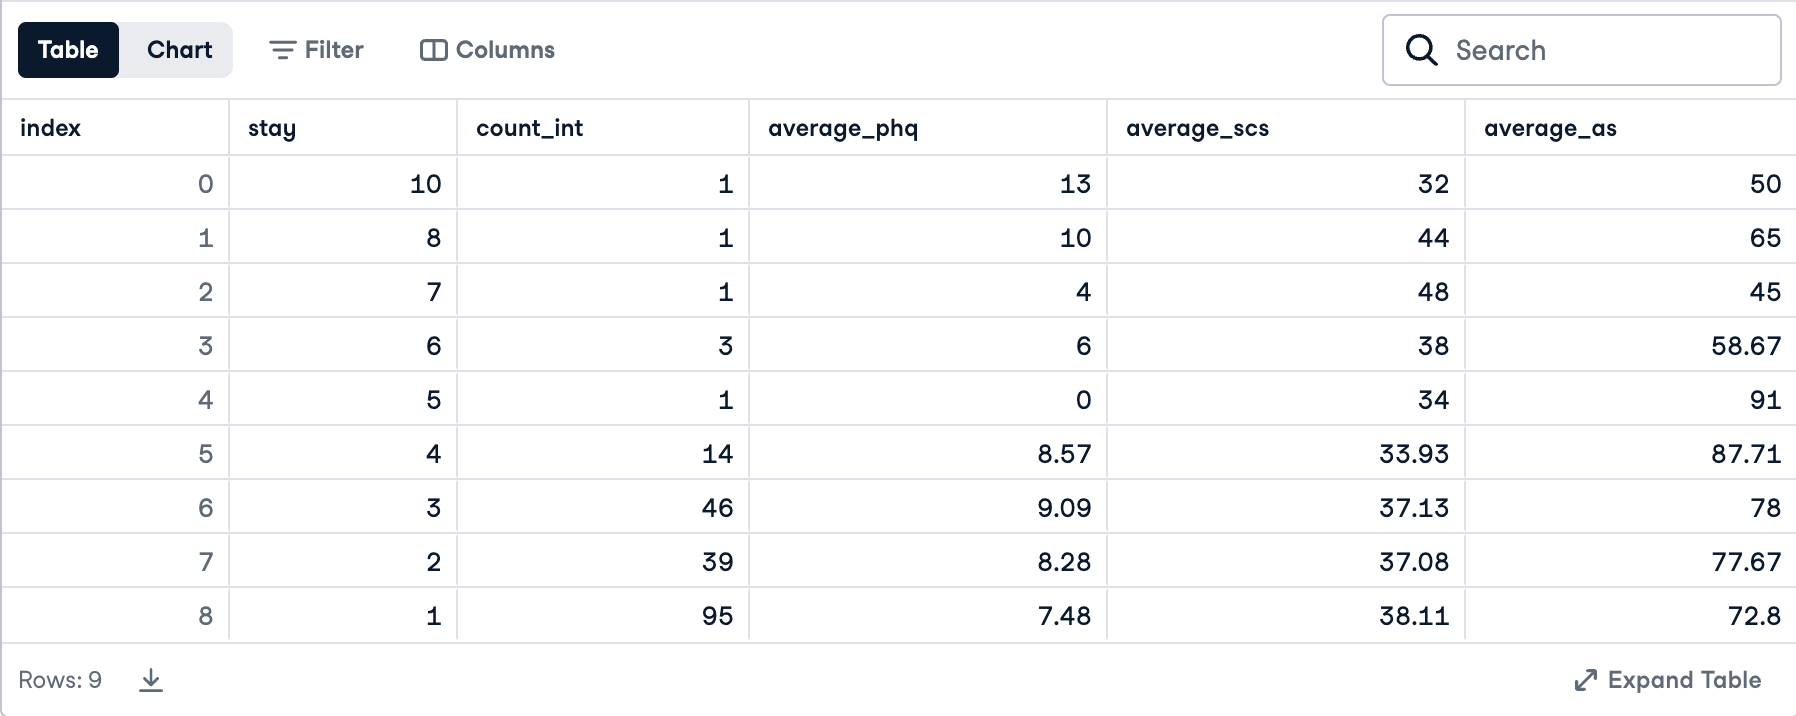Screen dimensions: 1796x716
Task: Click the average_scs cell showing 33.93
Action: pyautogui.click(x=1286, y=454)
